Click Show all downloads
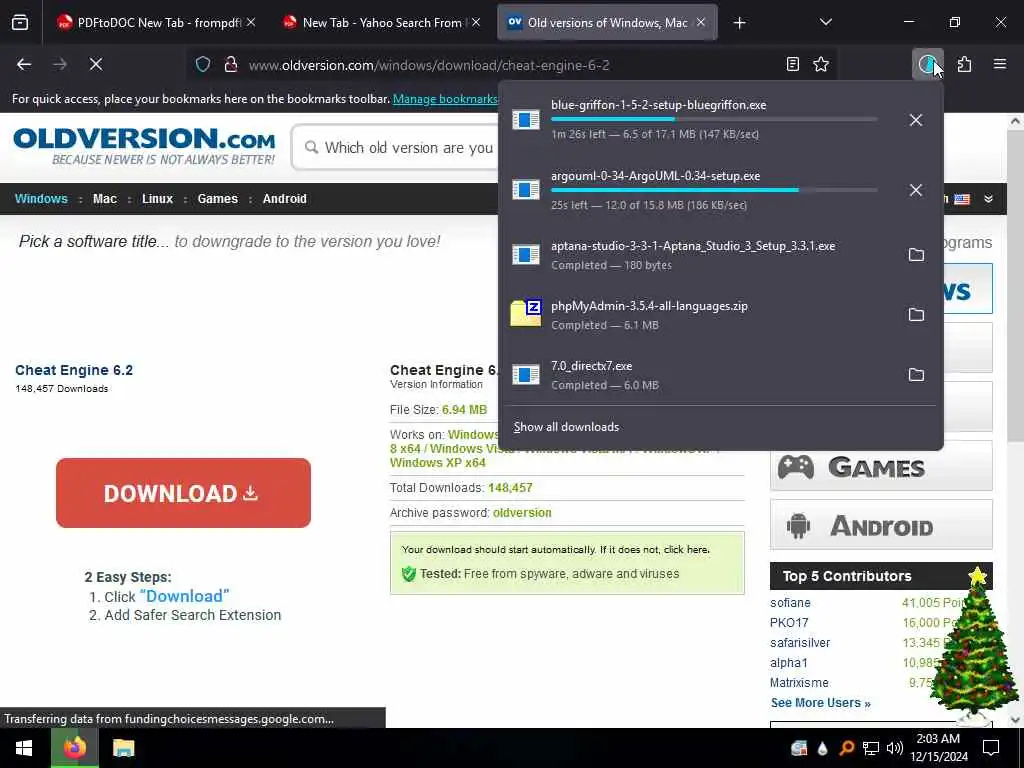This screenshot has height=768, width=1024. point(566,427)
